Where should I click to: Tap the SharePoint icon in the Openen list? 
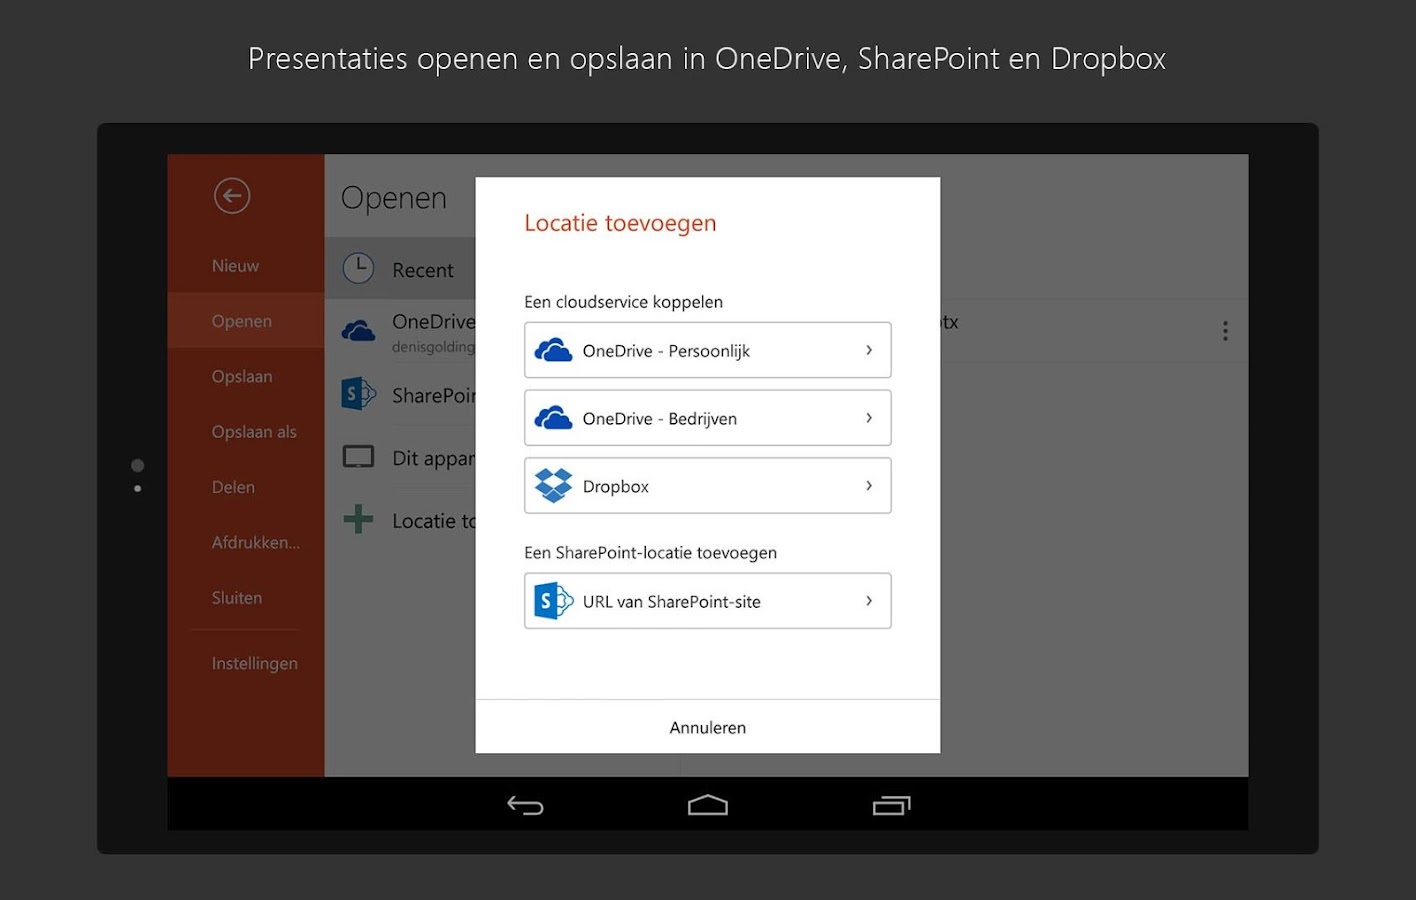point(358,393)
